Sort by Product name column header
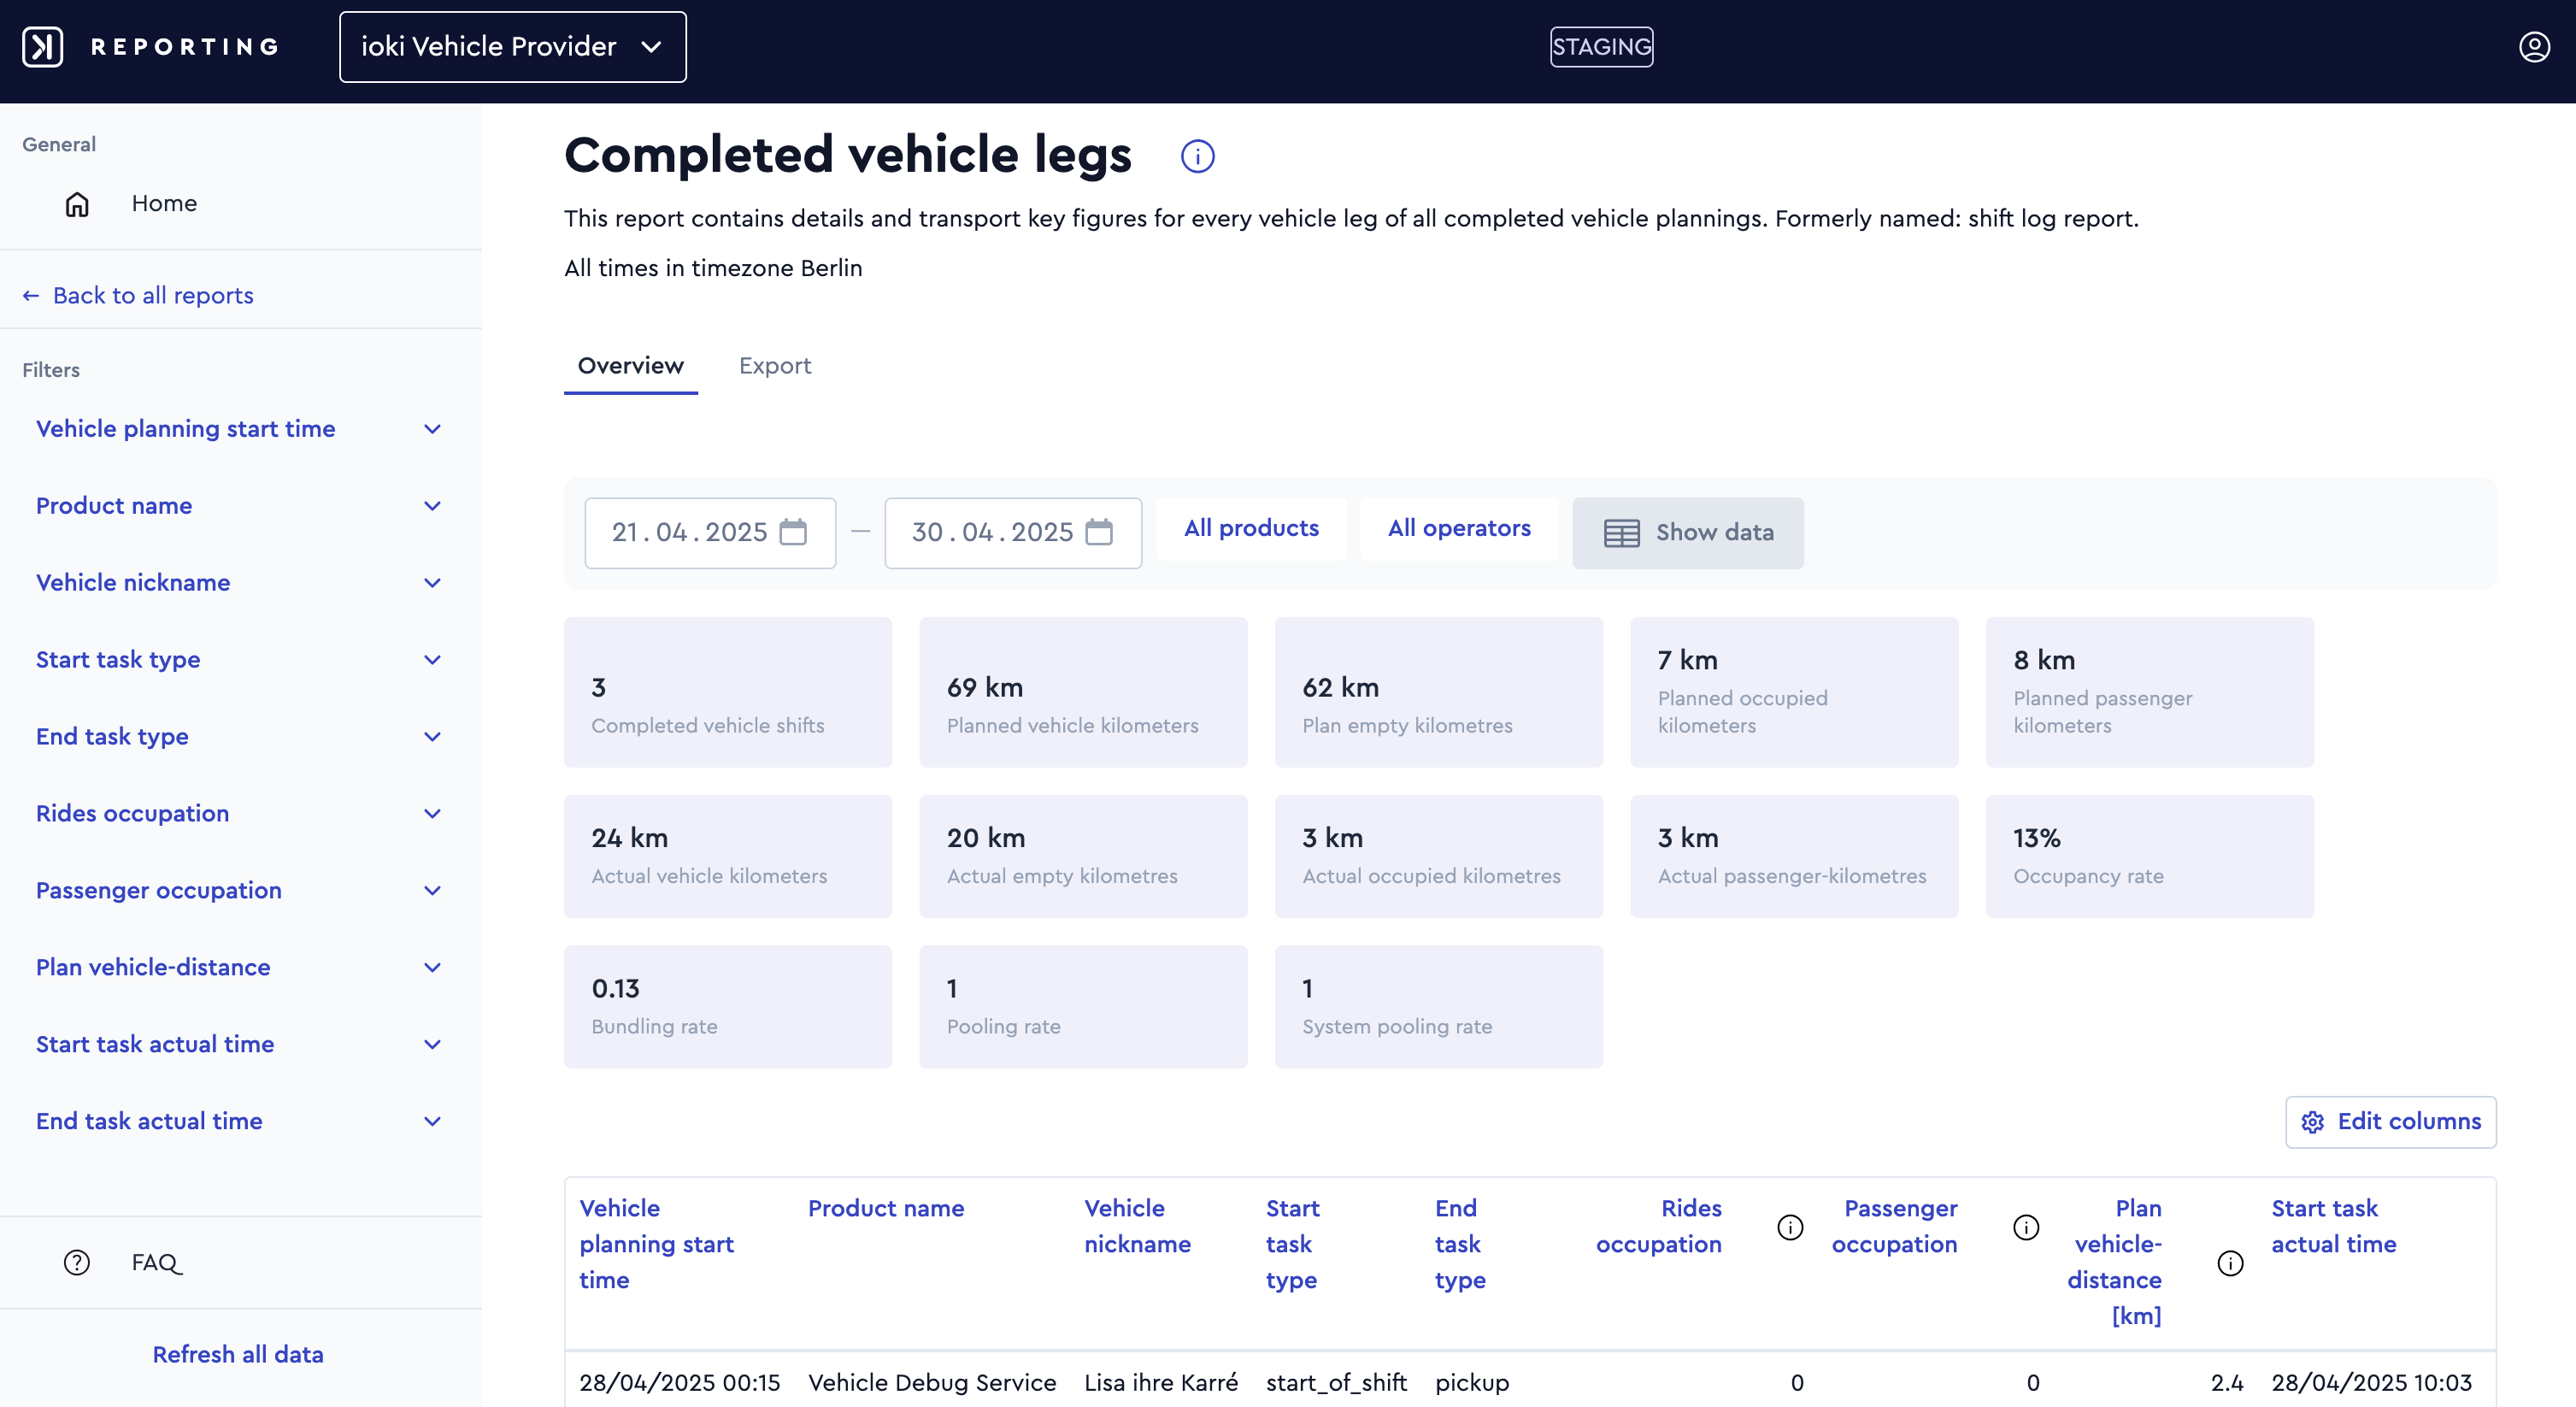2576x1407 pixels. point(886,1208)
